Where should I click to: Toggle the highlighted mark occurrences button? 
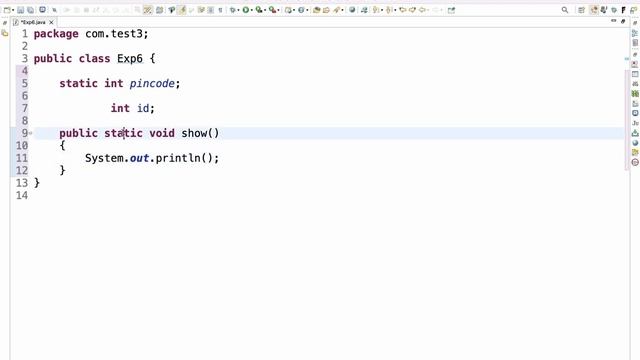[x=182, y=10]
